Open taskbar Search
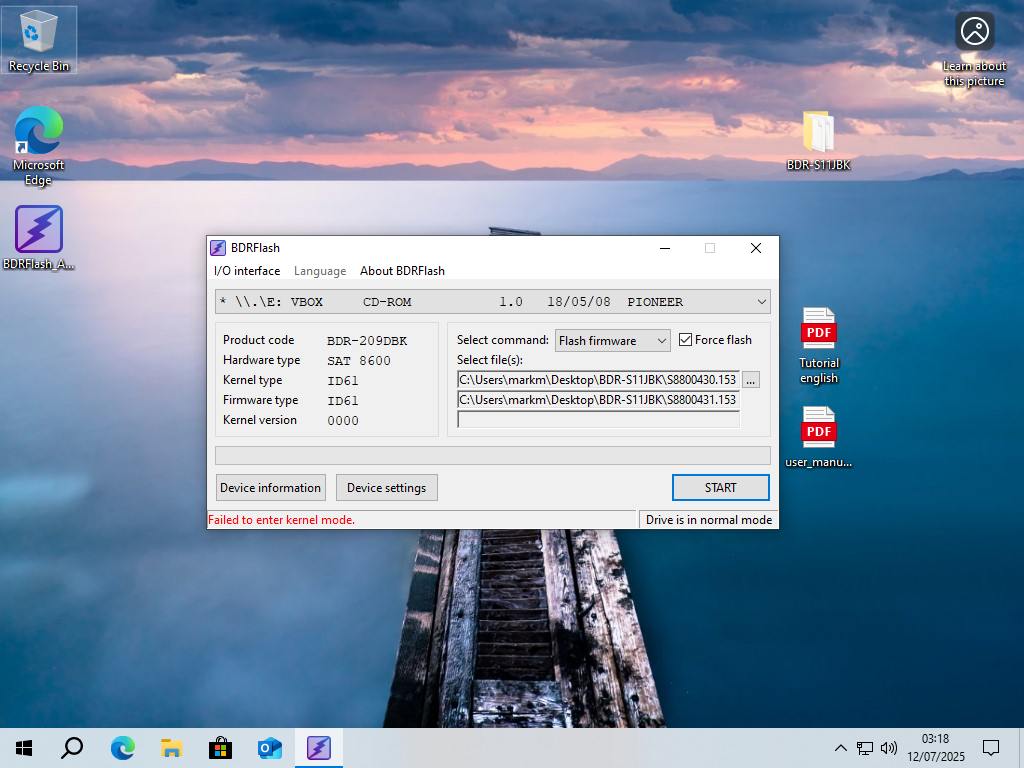The width and height of the screenshot is (1024, 768). coord(72,748)
